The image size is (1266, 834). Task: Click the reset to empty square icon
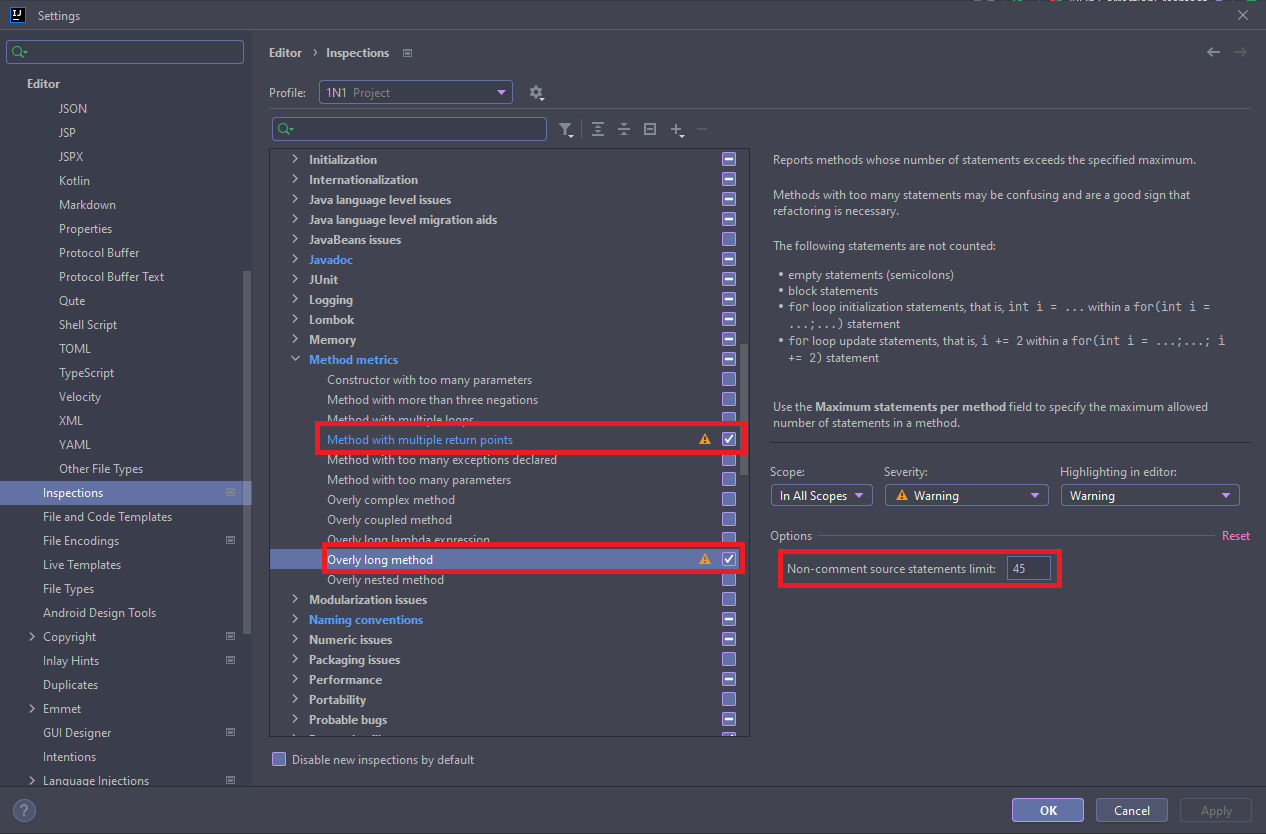[650, 129]
